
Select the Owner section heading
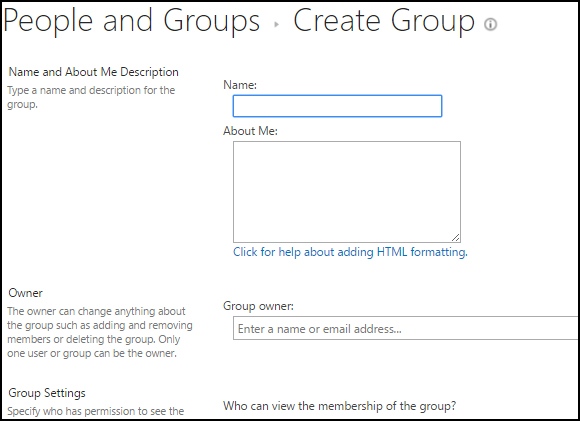tap(26, 293)
